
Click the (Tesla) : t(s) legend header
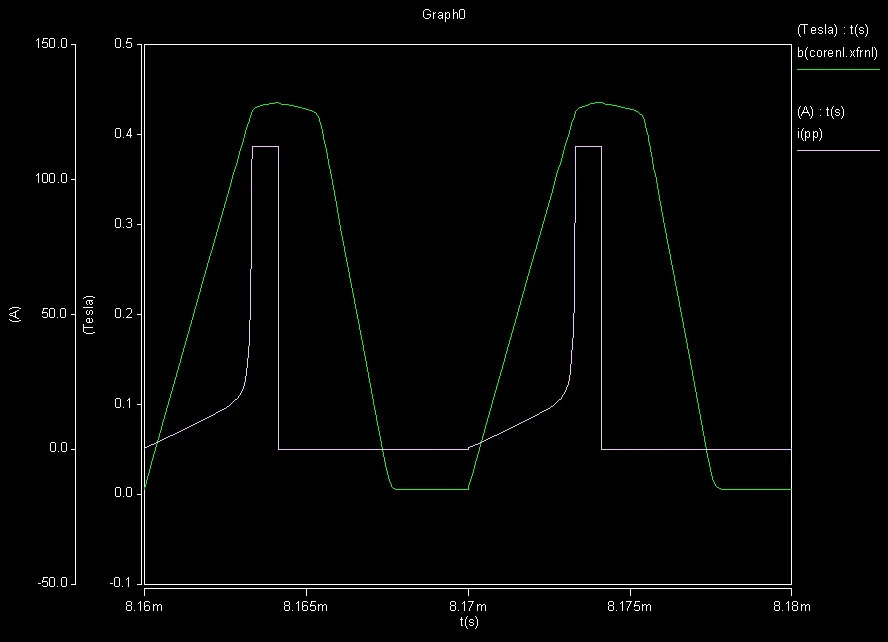pyautogui.click(x=832, y=30)
